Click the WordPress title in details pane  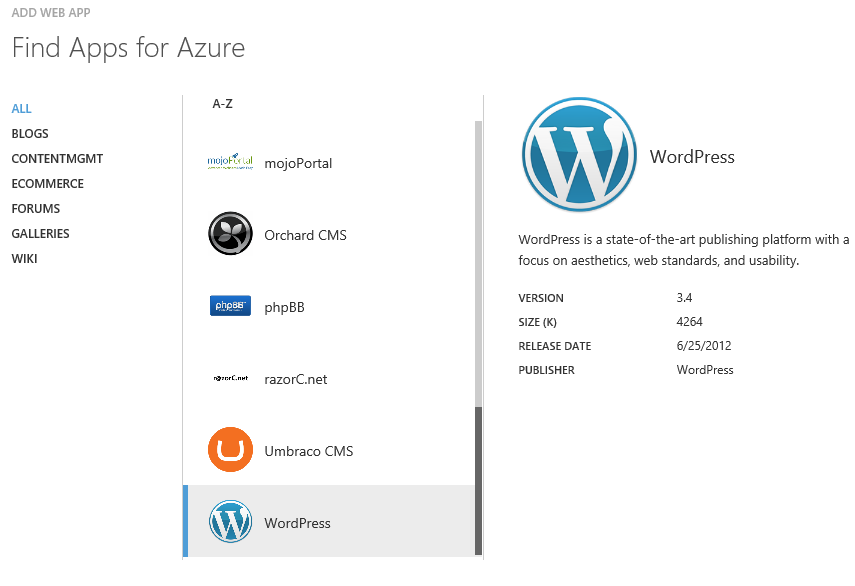coord(692,157)
